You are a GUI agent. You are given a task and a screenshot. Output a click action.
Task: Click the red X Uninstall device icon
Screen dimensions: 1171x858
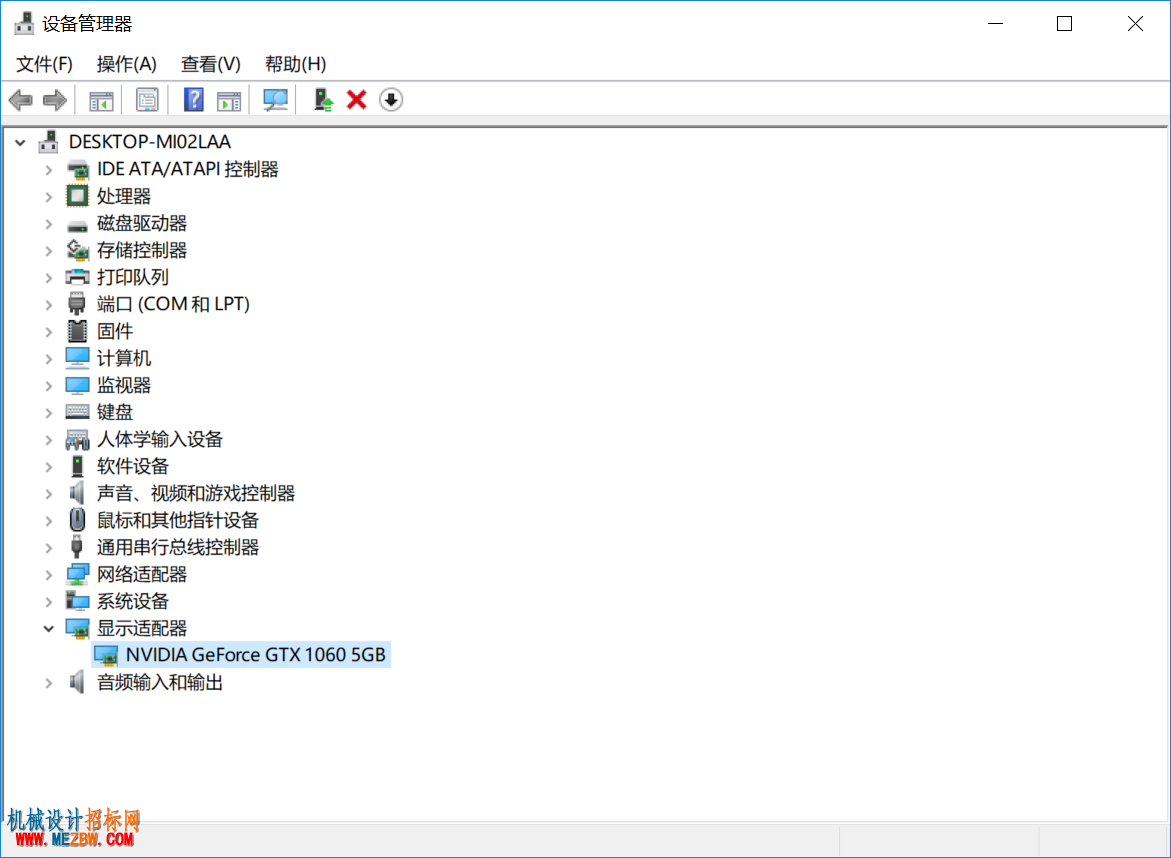click(357, 99)
